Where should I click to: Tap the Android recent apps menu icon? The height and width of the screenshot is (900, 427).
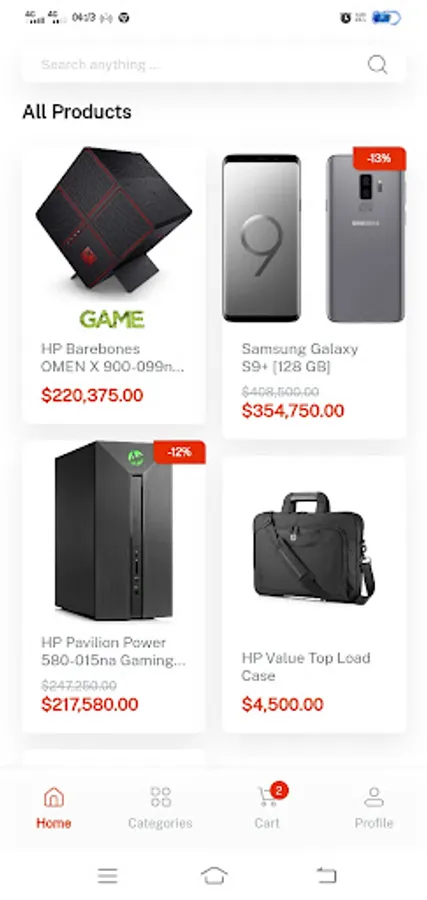(107, 875)
